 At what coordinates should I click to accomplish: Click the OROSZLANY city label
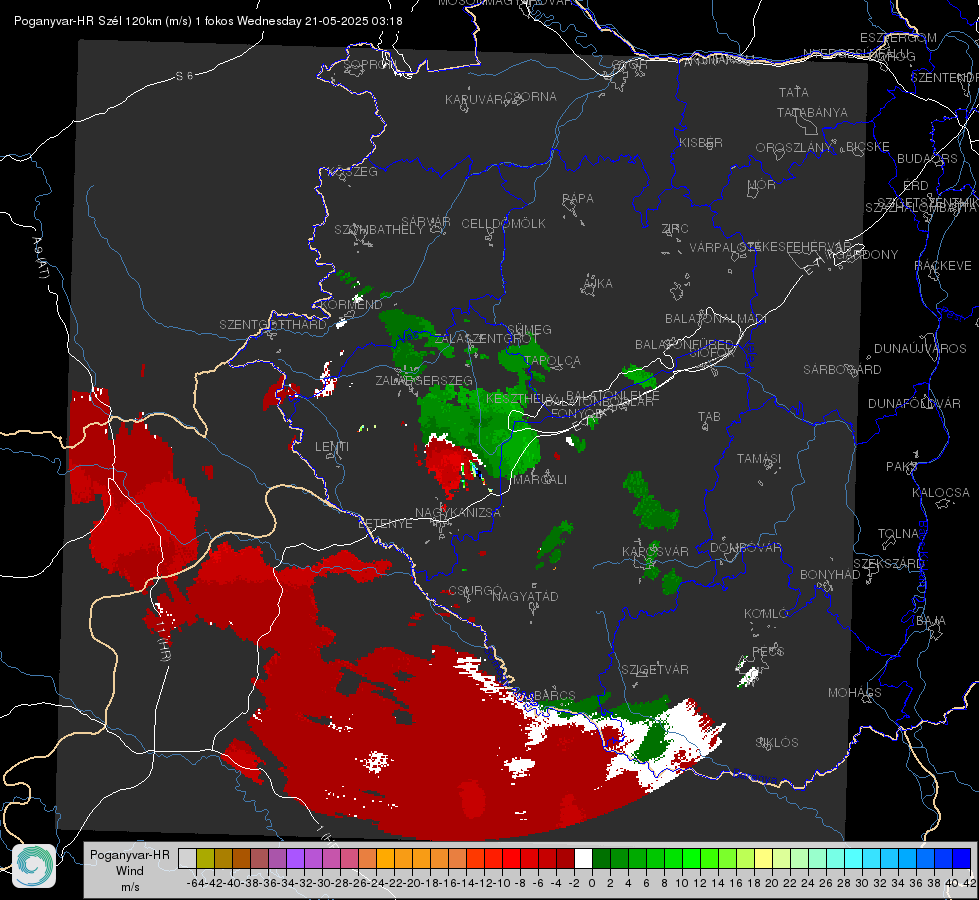(x=794, y=147)
